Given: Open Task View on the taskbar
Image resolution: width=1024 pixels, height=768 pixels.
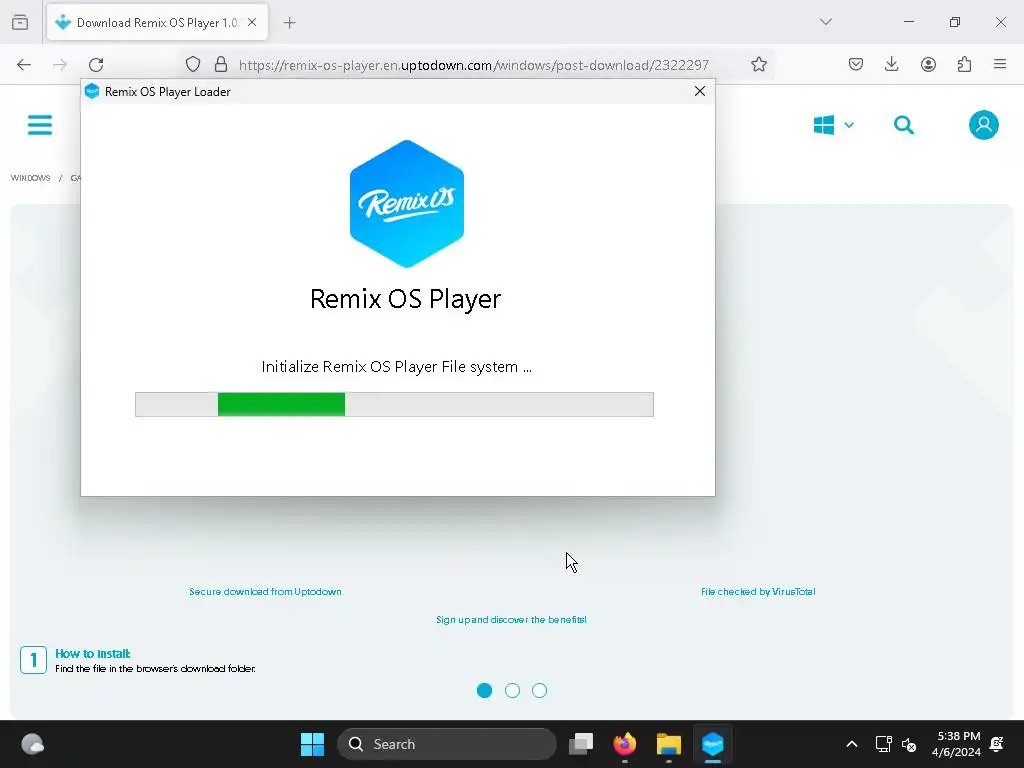Looking at the screenshot, I should coord(581,744).
